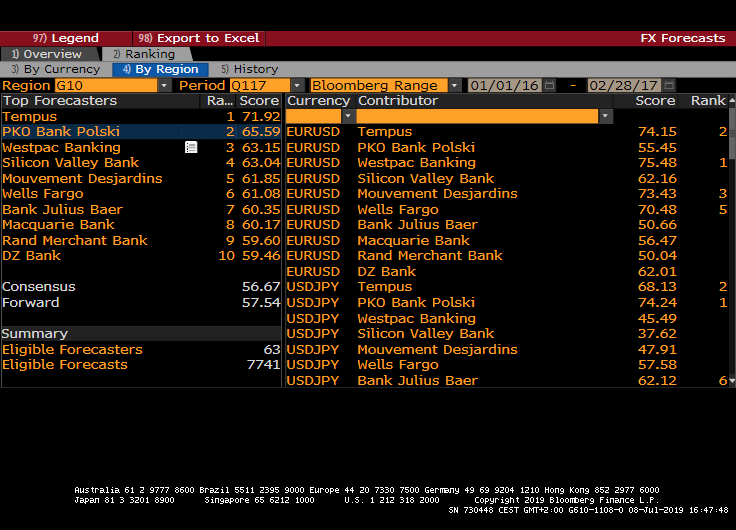Image resolution: width=736 pixels, height=530 pixels.
Task: Expand the Region G10 dropdown
Action: point(164,86)
